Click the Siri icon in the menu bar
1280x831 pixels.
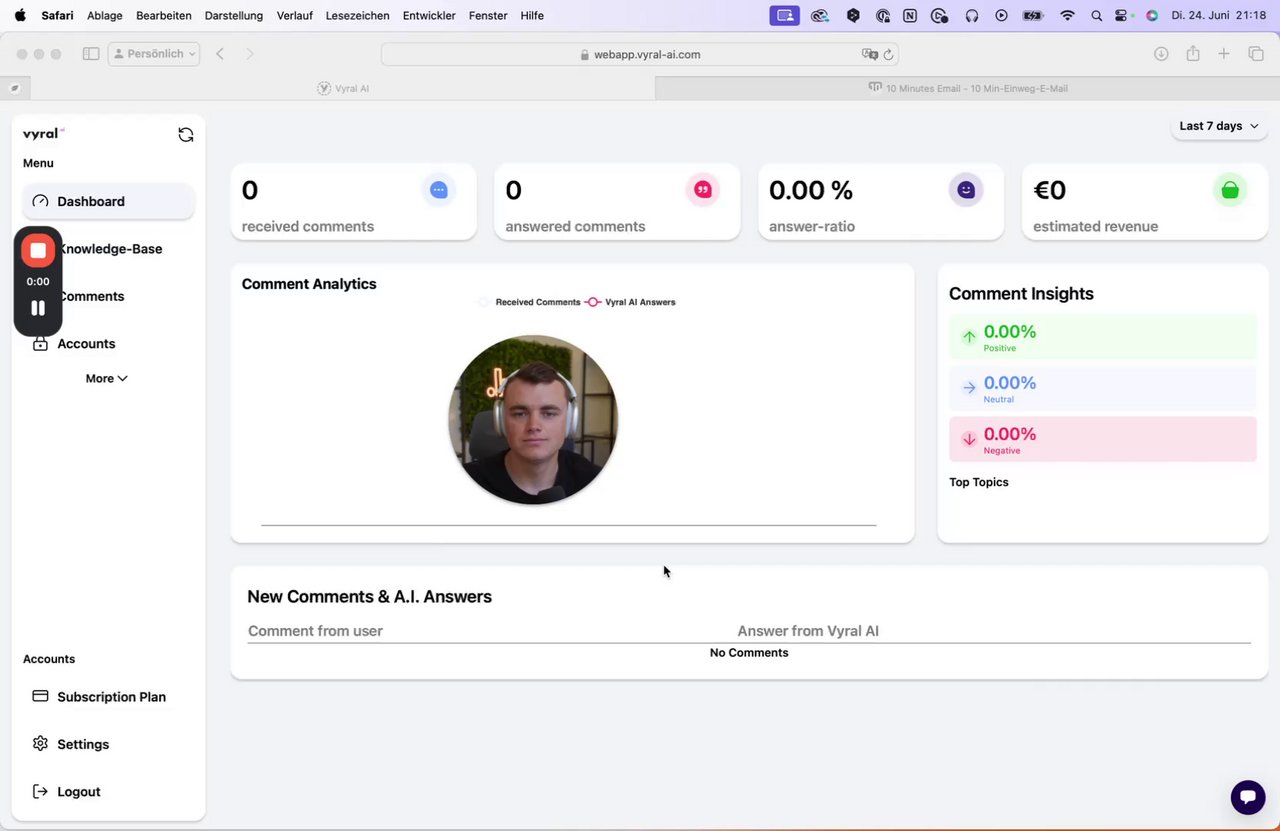click(x=1152, y=15)
